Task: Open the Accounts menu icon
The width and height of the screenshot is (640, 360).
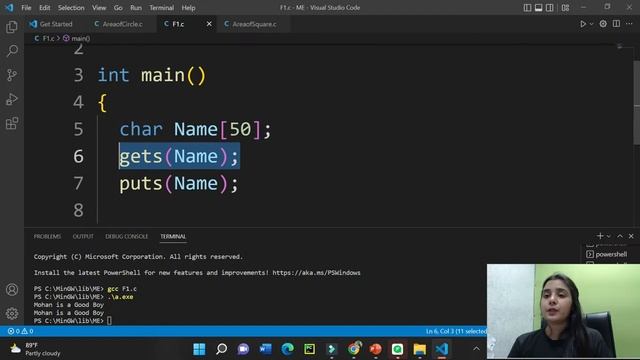Action: pyautogui.click(x=12, y=289)
